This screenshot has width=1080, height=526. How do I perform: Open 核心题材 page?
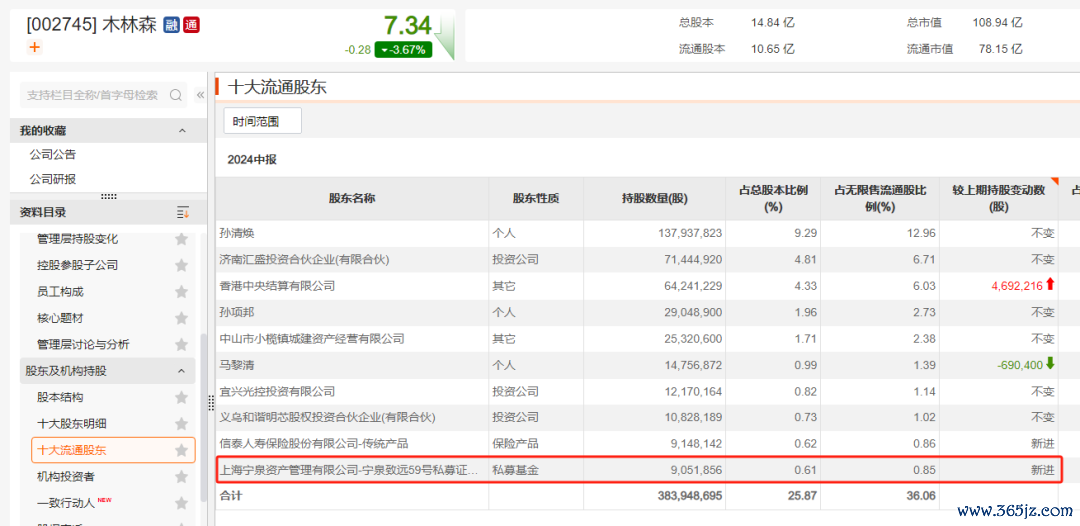(61, 318)
